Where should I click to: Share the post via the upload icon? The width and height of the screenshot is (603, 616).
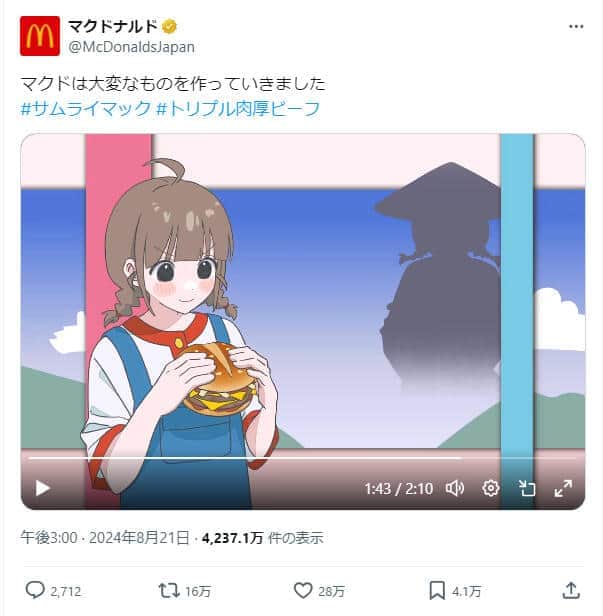click(x=571, y=590)
